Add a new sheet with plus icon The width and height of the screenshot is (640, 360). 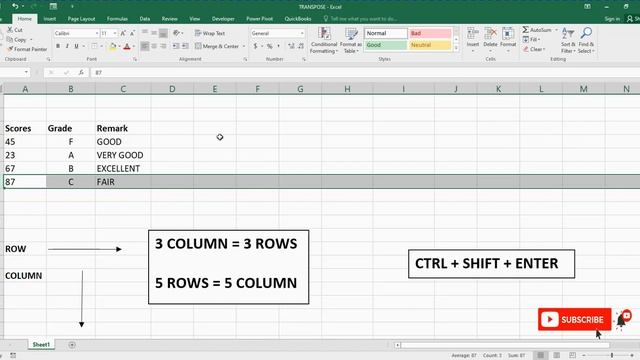pyautogui.click(x=72, y=345)
